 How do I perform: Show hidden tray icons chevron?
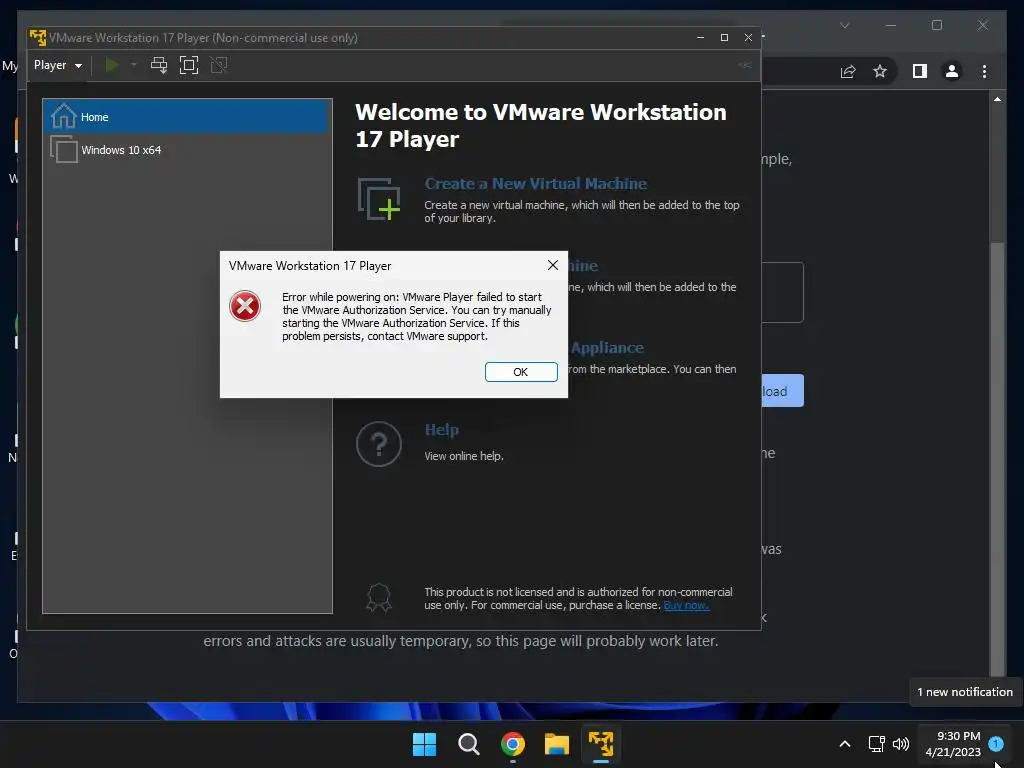(844, 744)
